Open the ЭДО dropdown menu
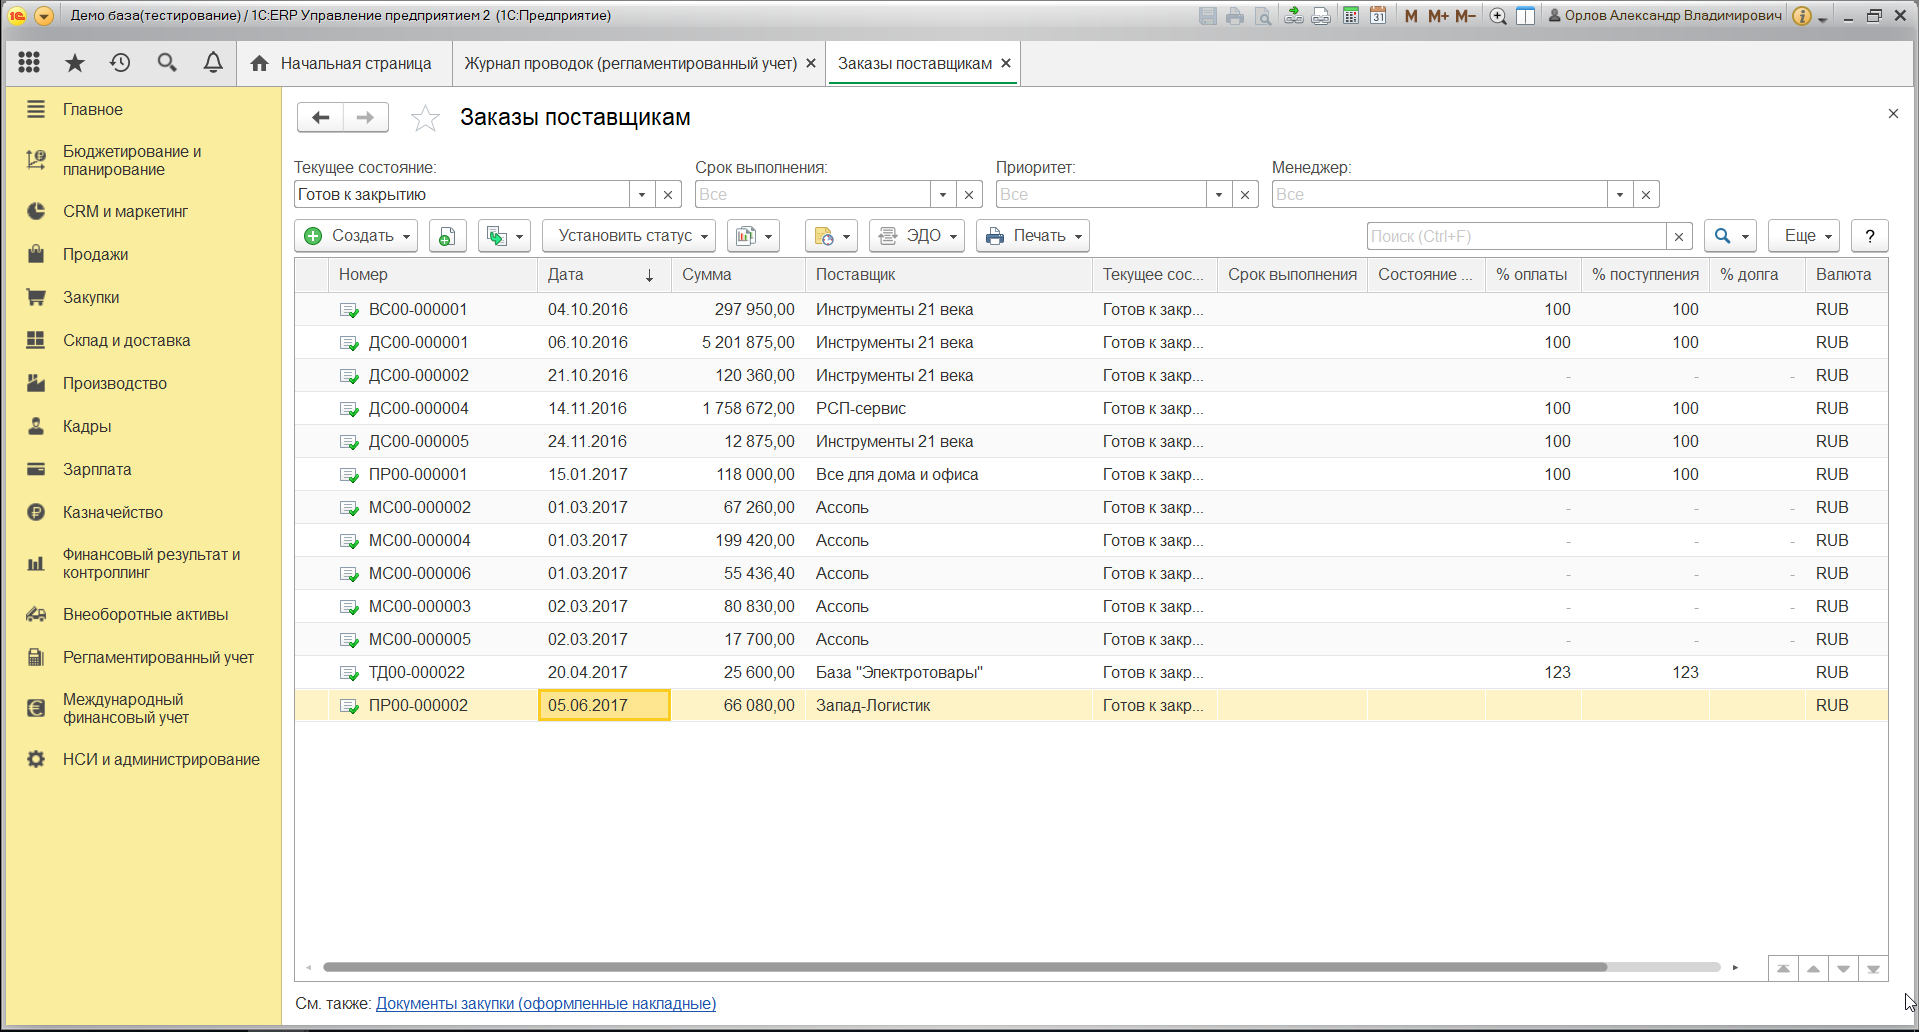The image size is (1919, 1032). (917, 236)
